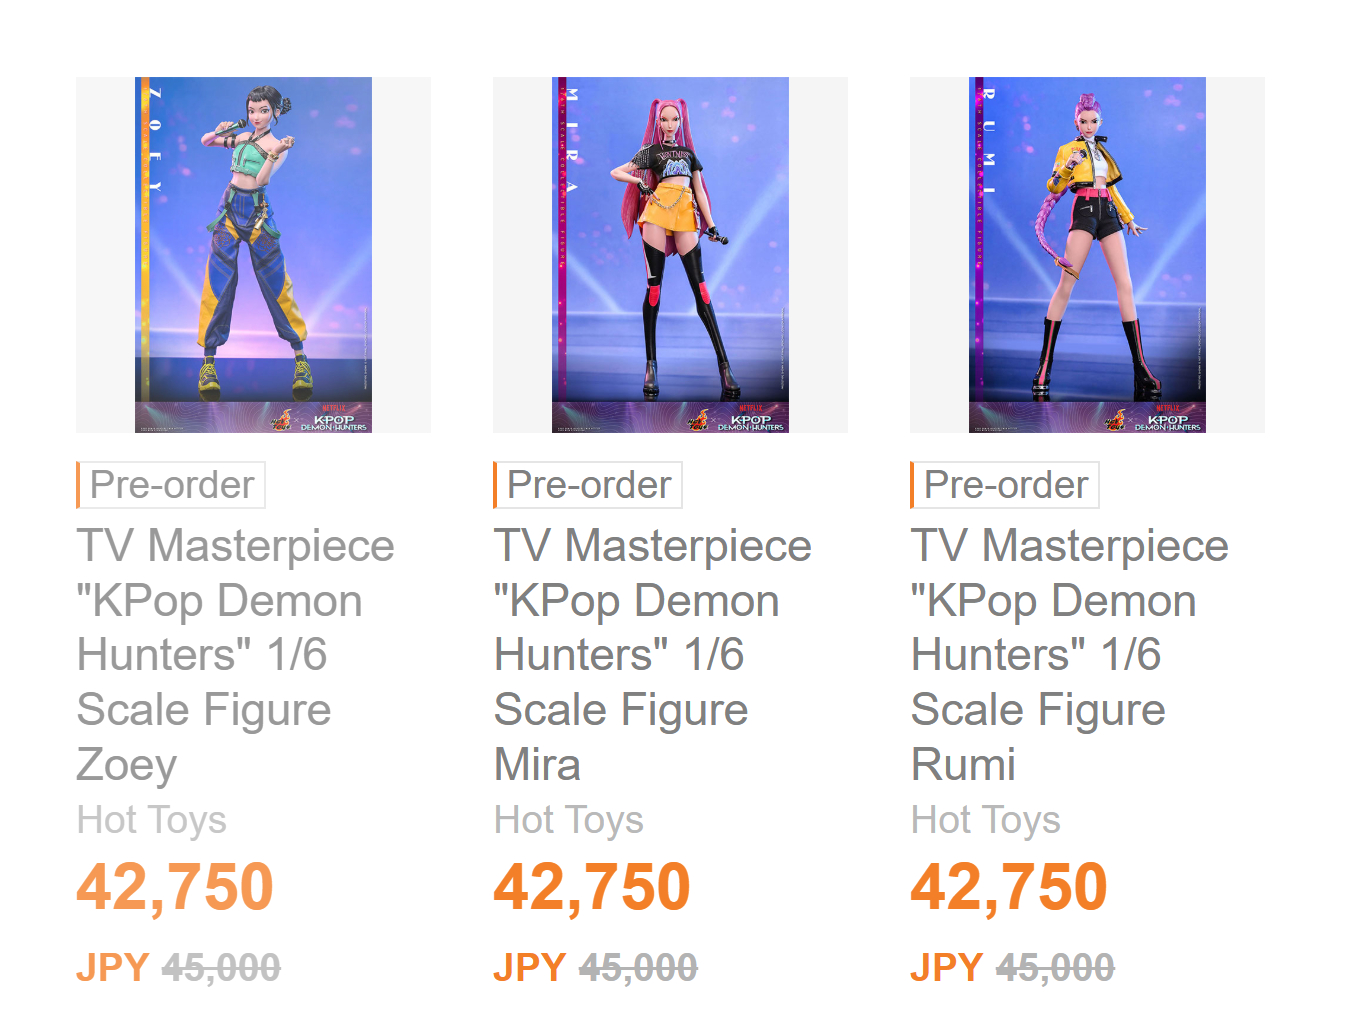Open the Zoey 1/6 Scale Figure title link

(235, 655)
